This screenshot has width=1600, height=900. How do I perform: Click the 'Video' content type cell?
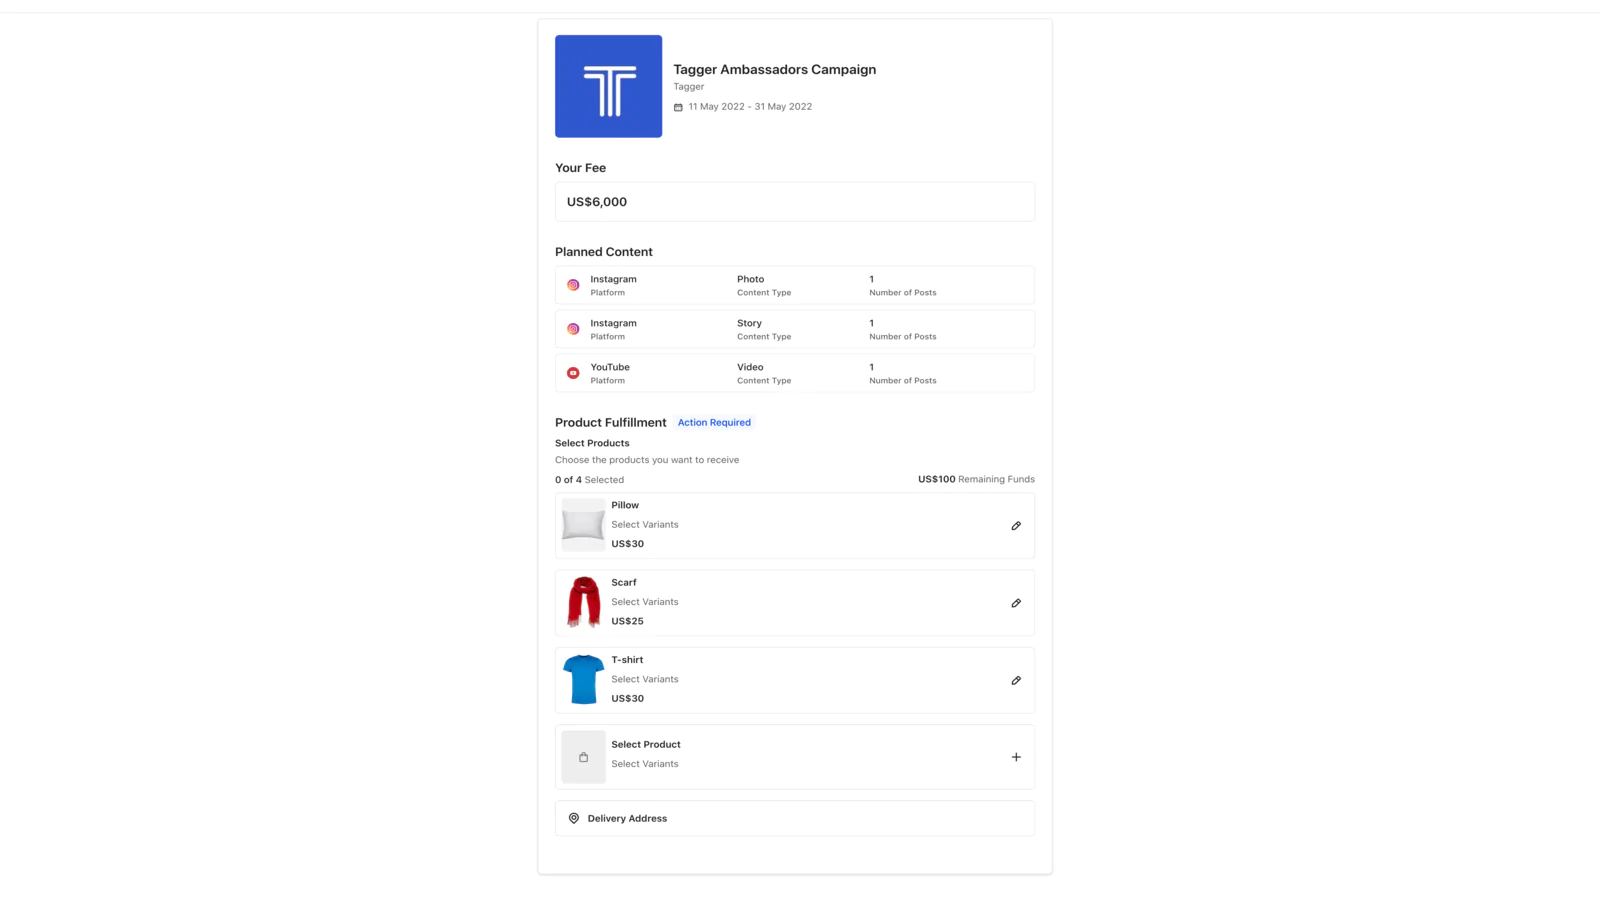pos(764,373)
